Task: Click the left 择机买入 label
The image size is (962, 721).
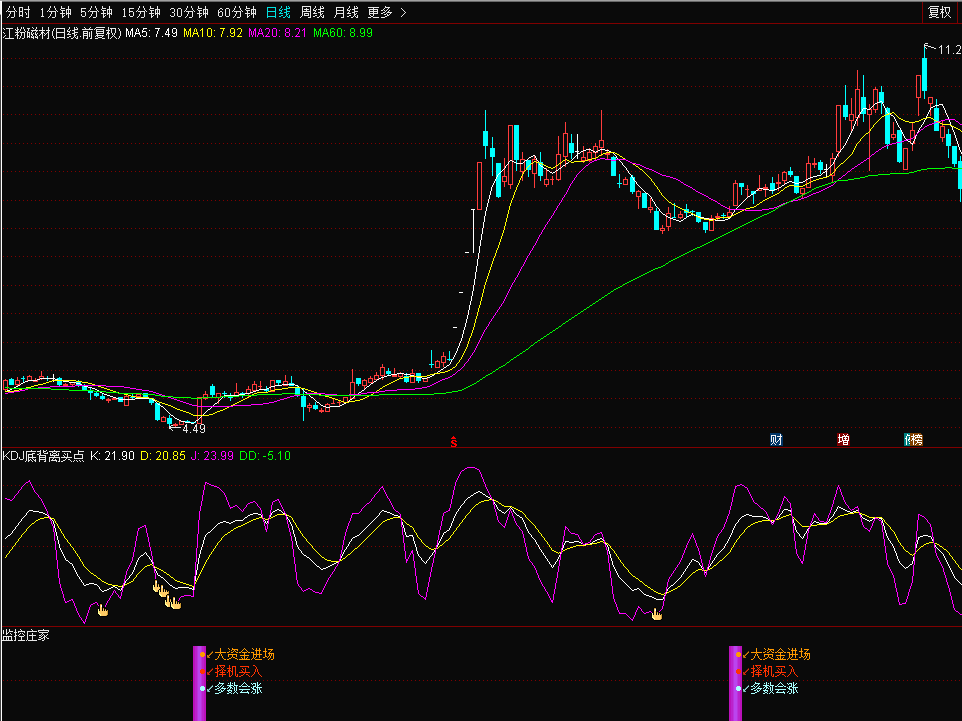Action: click(x=238, y=672)
